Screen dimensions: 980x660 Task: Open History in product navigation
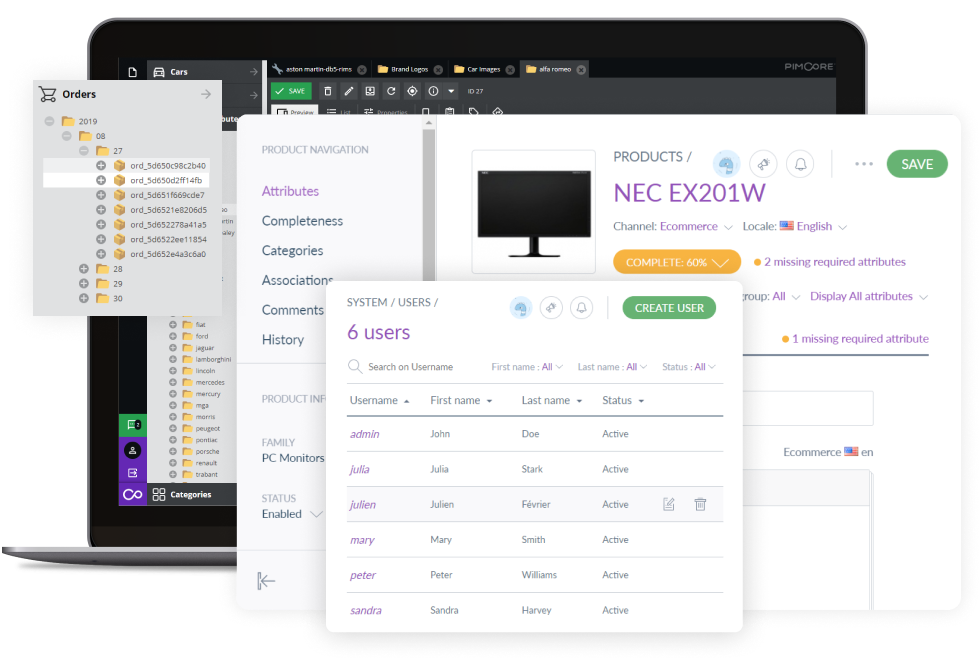click(x=282, y=339)
